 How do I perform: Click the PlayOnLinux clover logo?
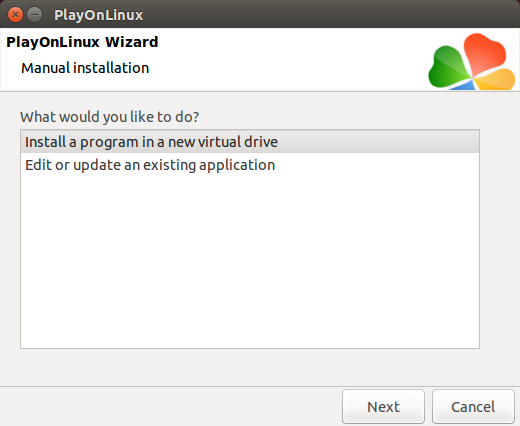tap(472, 61)
